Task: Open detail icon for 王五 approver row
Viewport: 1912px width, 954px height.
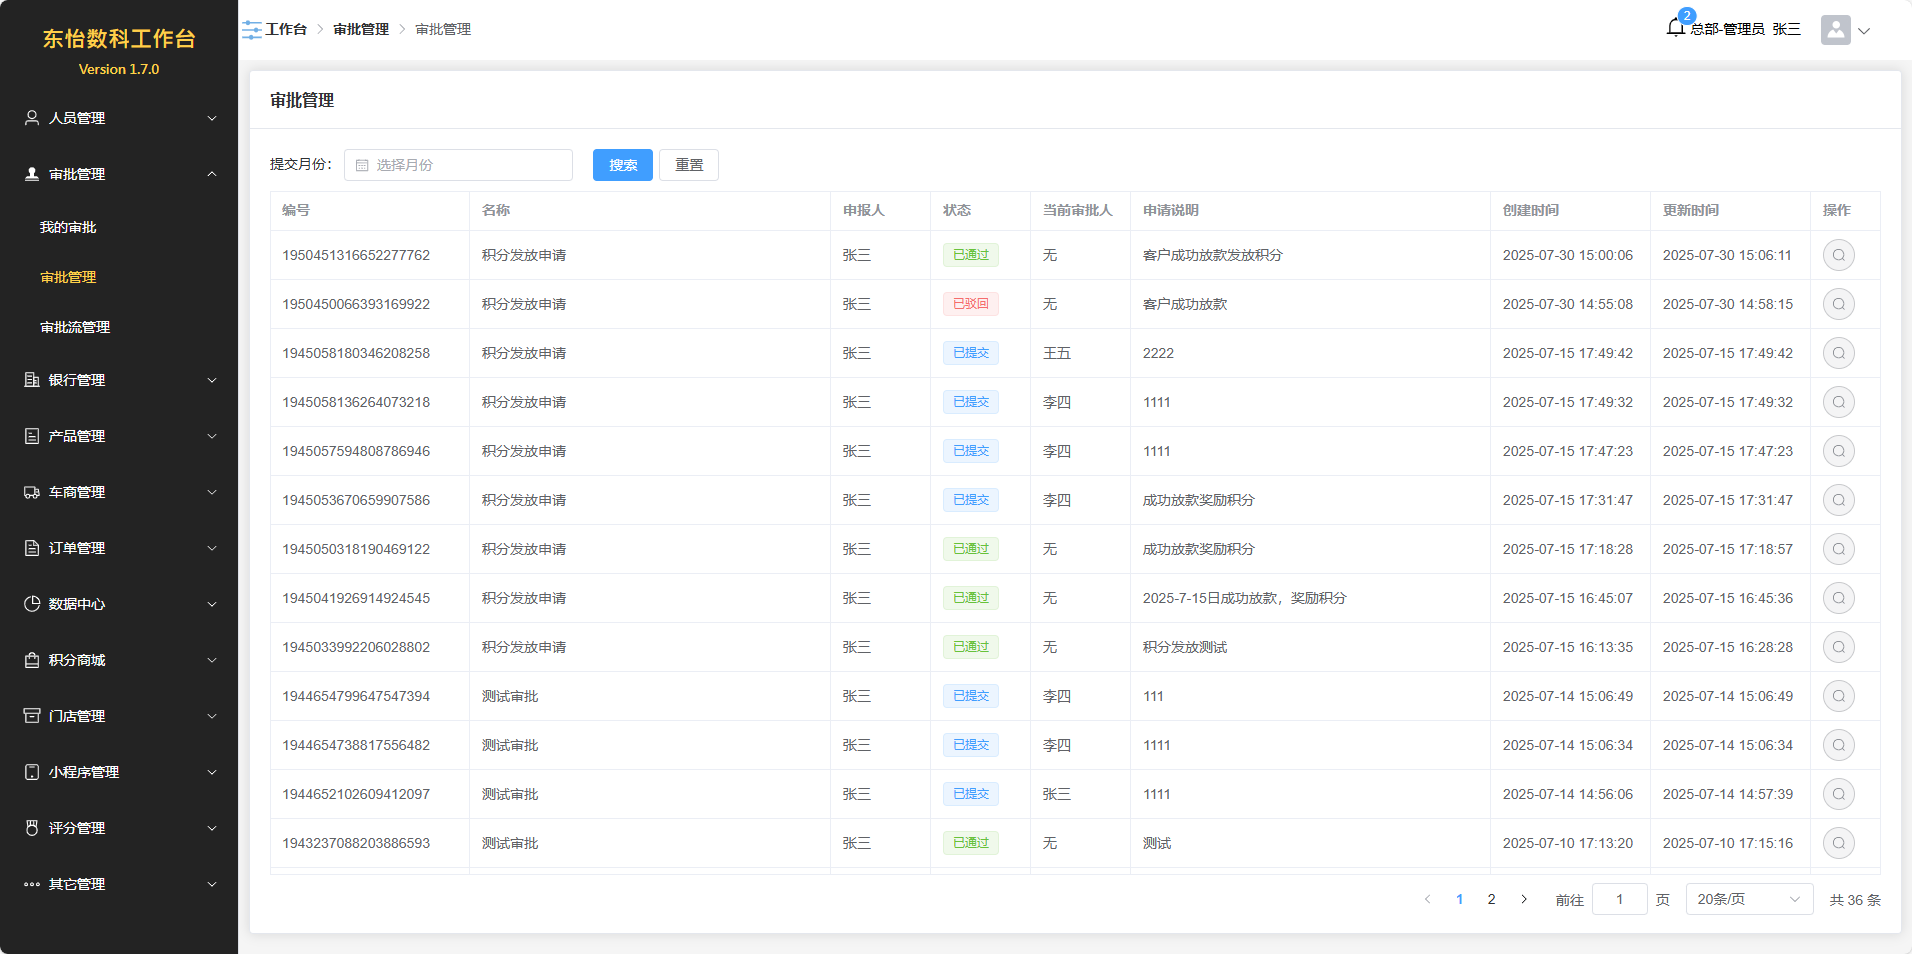Action: pyautogui.click(x=1838, y=353)
